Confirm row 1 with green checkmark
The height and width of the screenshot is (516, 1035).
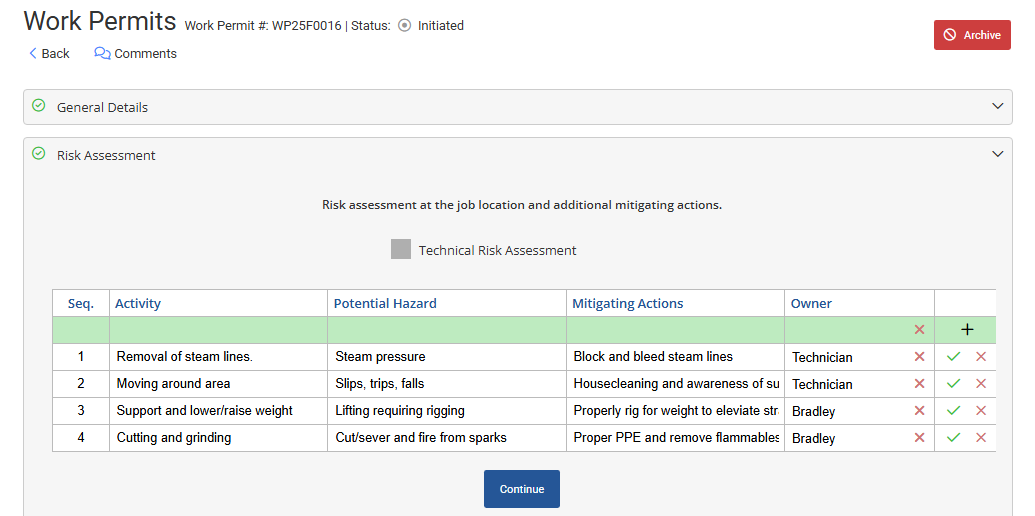tap(953, 357)
